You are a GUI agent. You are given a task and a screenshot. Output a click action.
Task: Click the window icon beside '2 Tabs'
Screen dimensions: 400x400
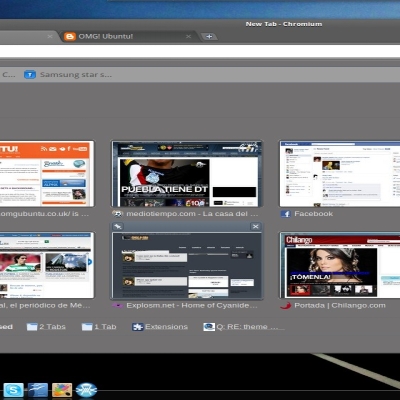32,327
